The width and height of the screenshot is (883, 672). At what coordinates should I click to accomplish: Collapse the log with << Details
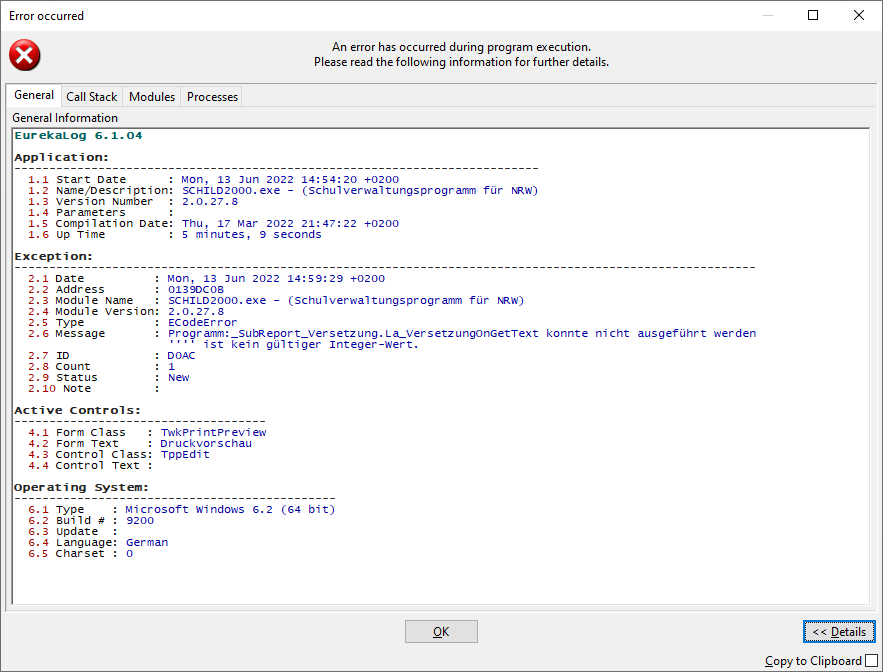(838, 631)
